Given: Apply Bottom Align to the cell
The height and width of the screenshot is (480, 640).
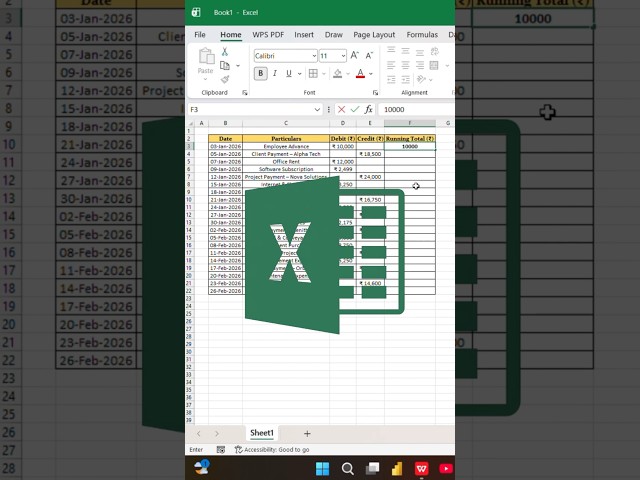Looking at the screenshot, I should point(420,51).
